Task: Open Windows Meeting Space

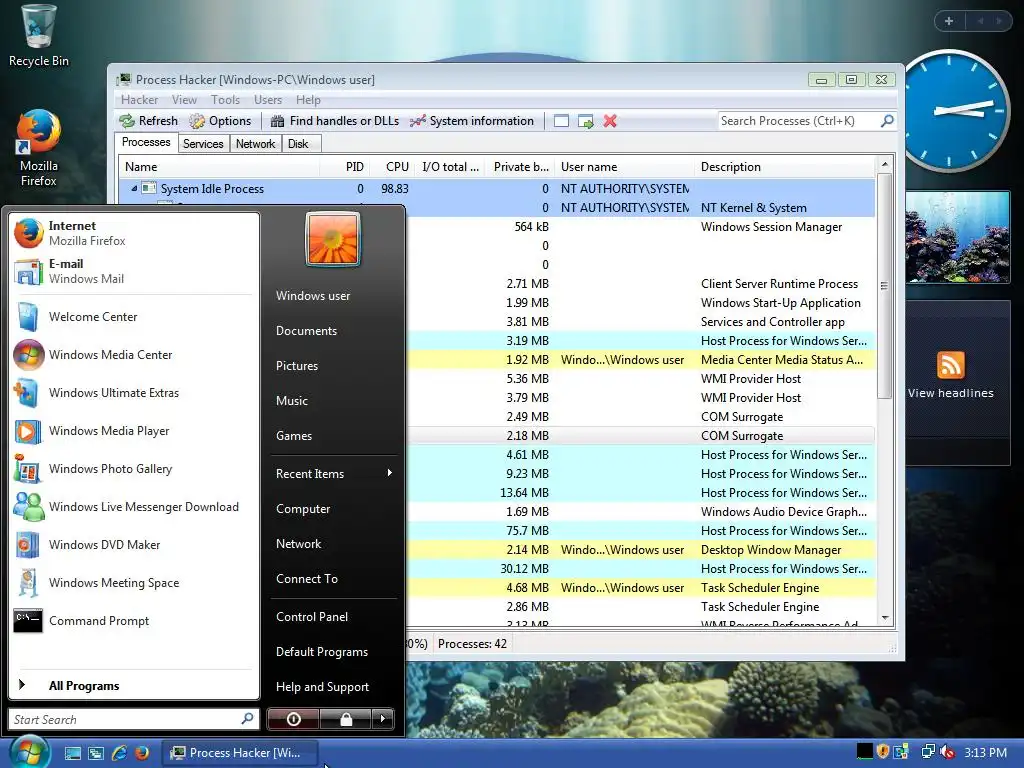Action: pyautogui.click(x=134, y=583)
